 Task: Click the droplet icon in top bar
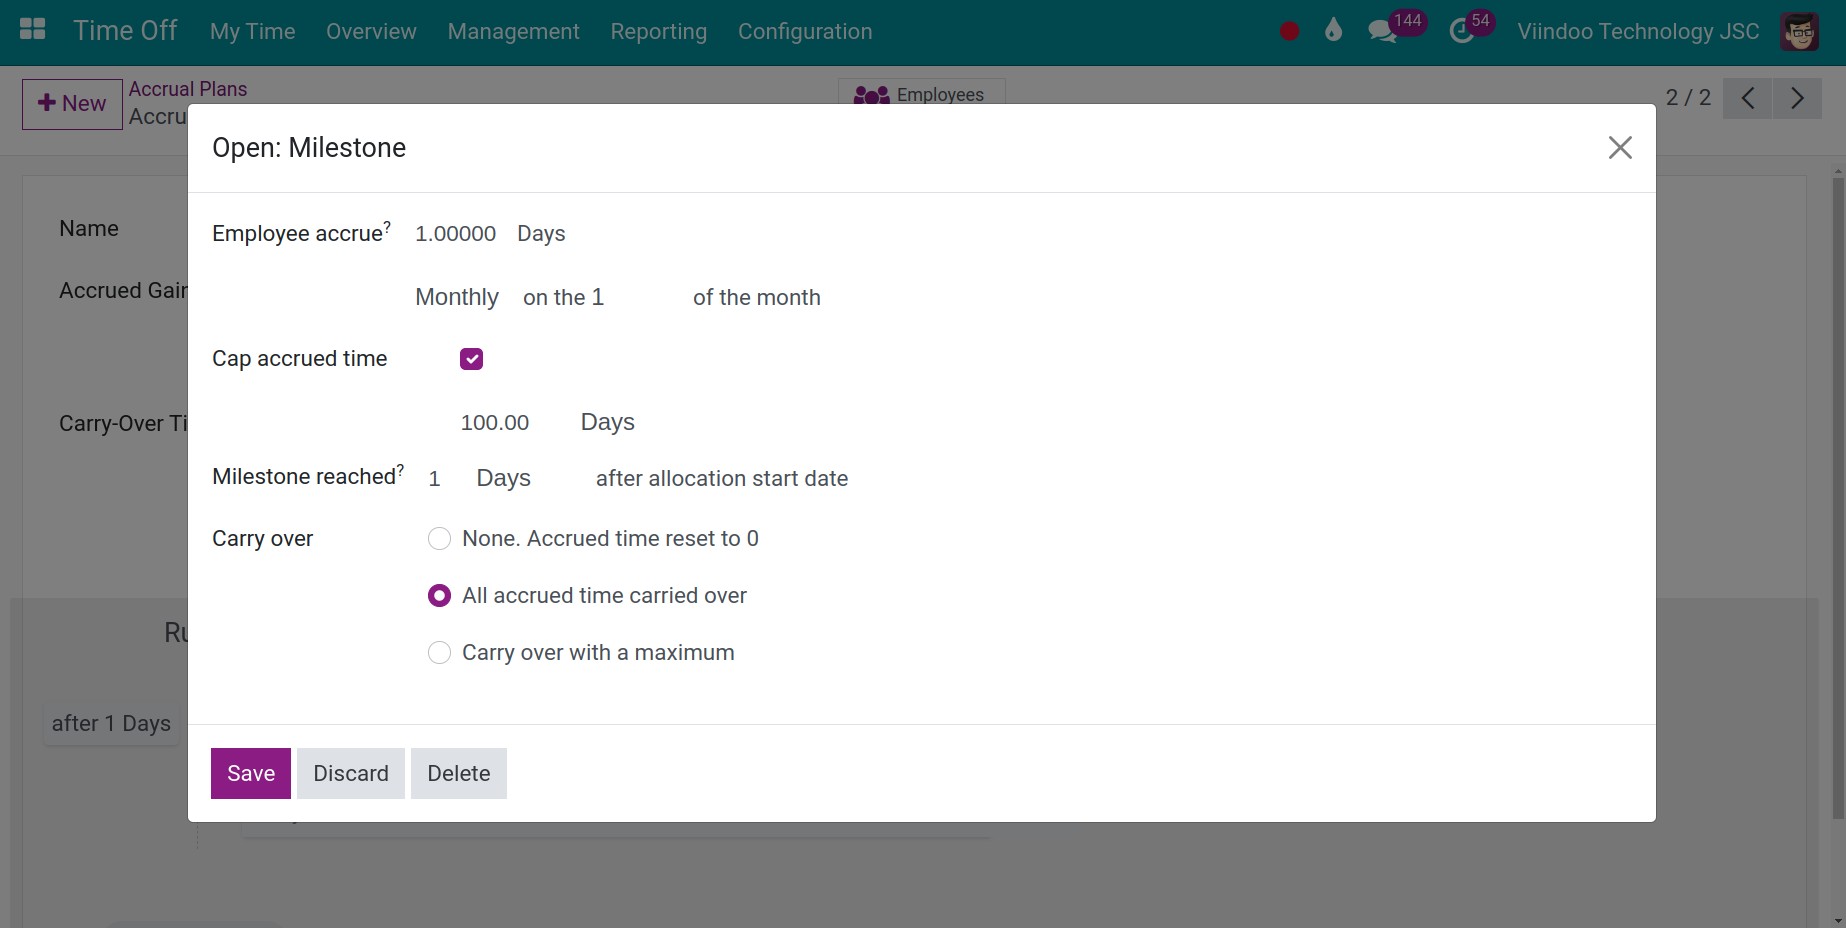tap(1333, 31)
